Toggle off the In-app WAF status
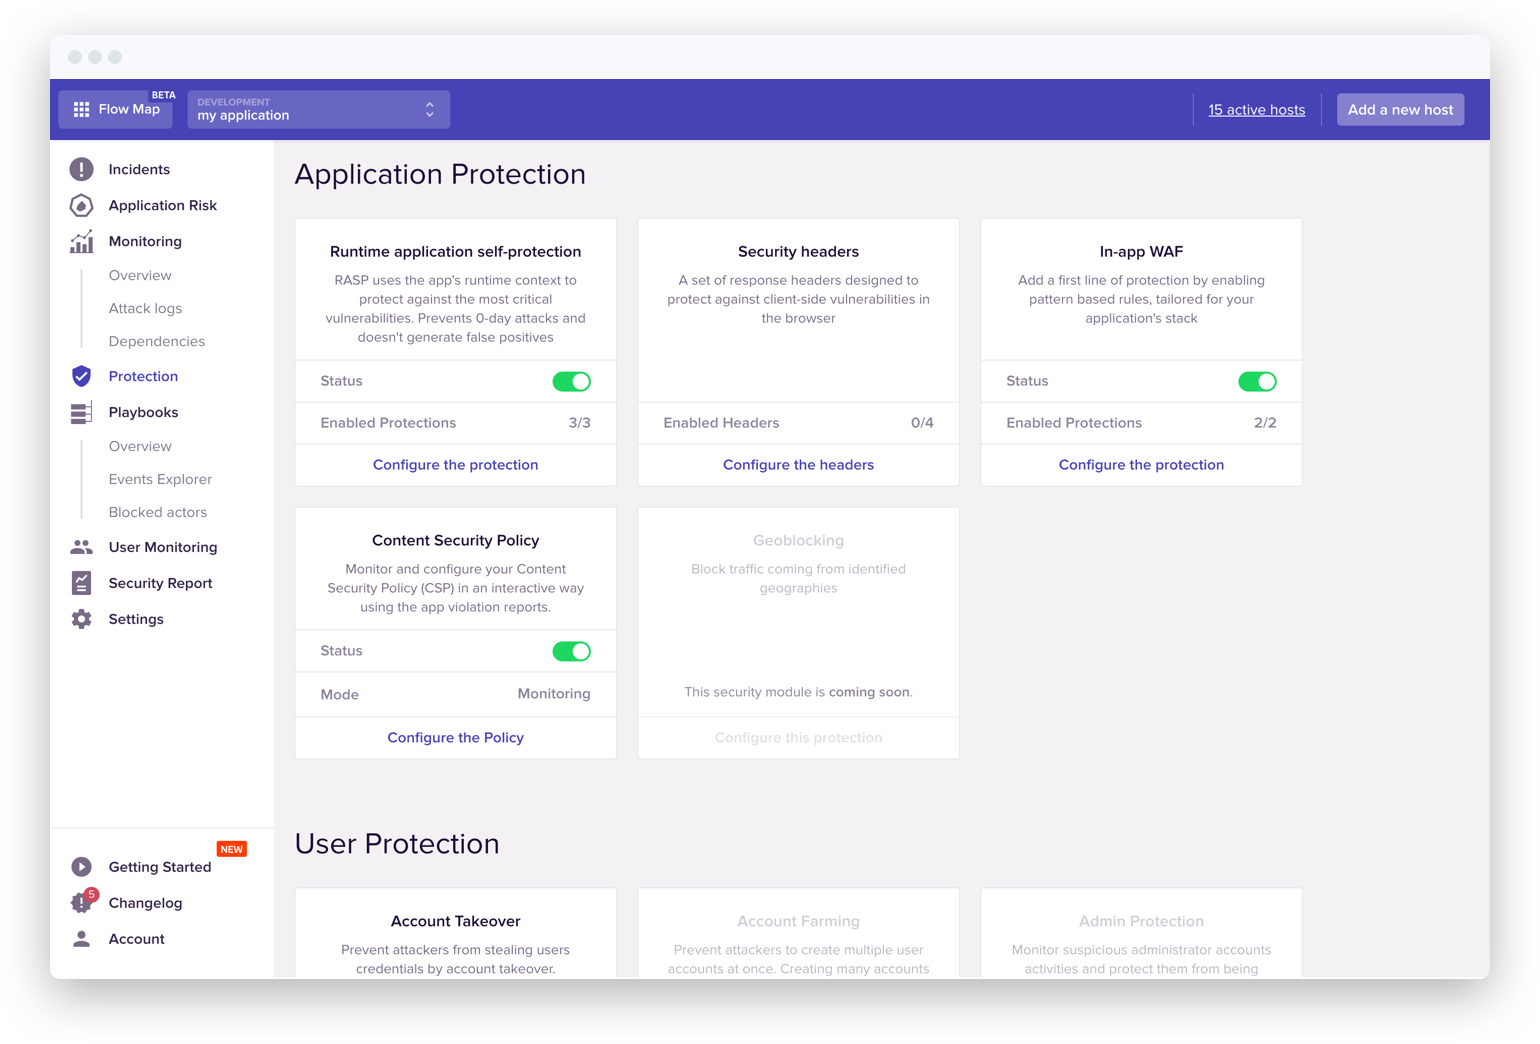Image resolution: width=1540 pixels, height=1044 pixels. 1258,381
